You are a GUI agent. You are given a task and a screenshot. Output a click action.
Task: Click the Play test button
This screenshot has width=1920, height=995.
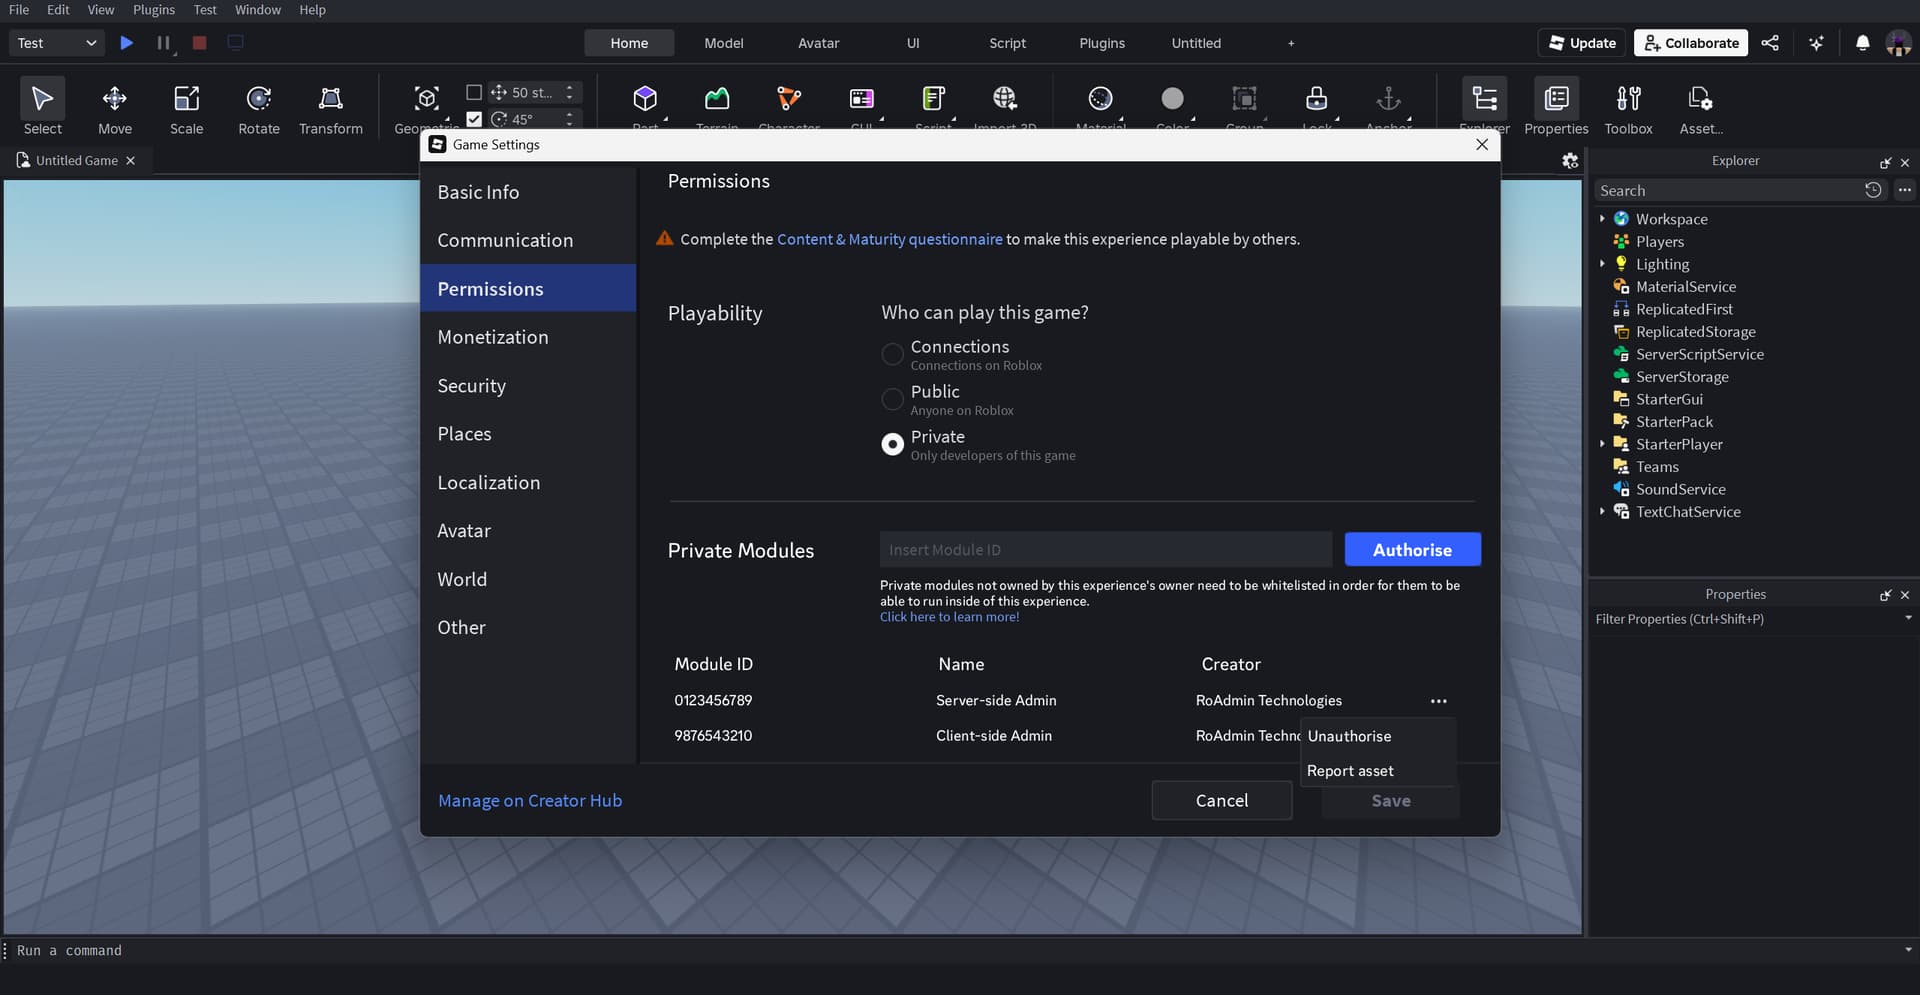tap(127, 43)
